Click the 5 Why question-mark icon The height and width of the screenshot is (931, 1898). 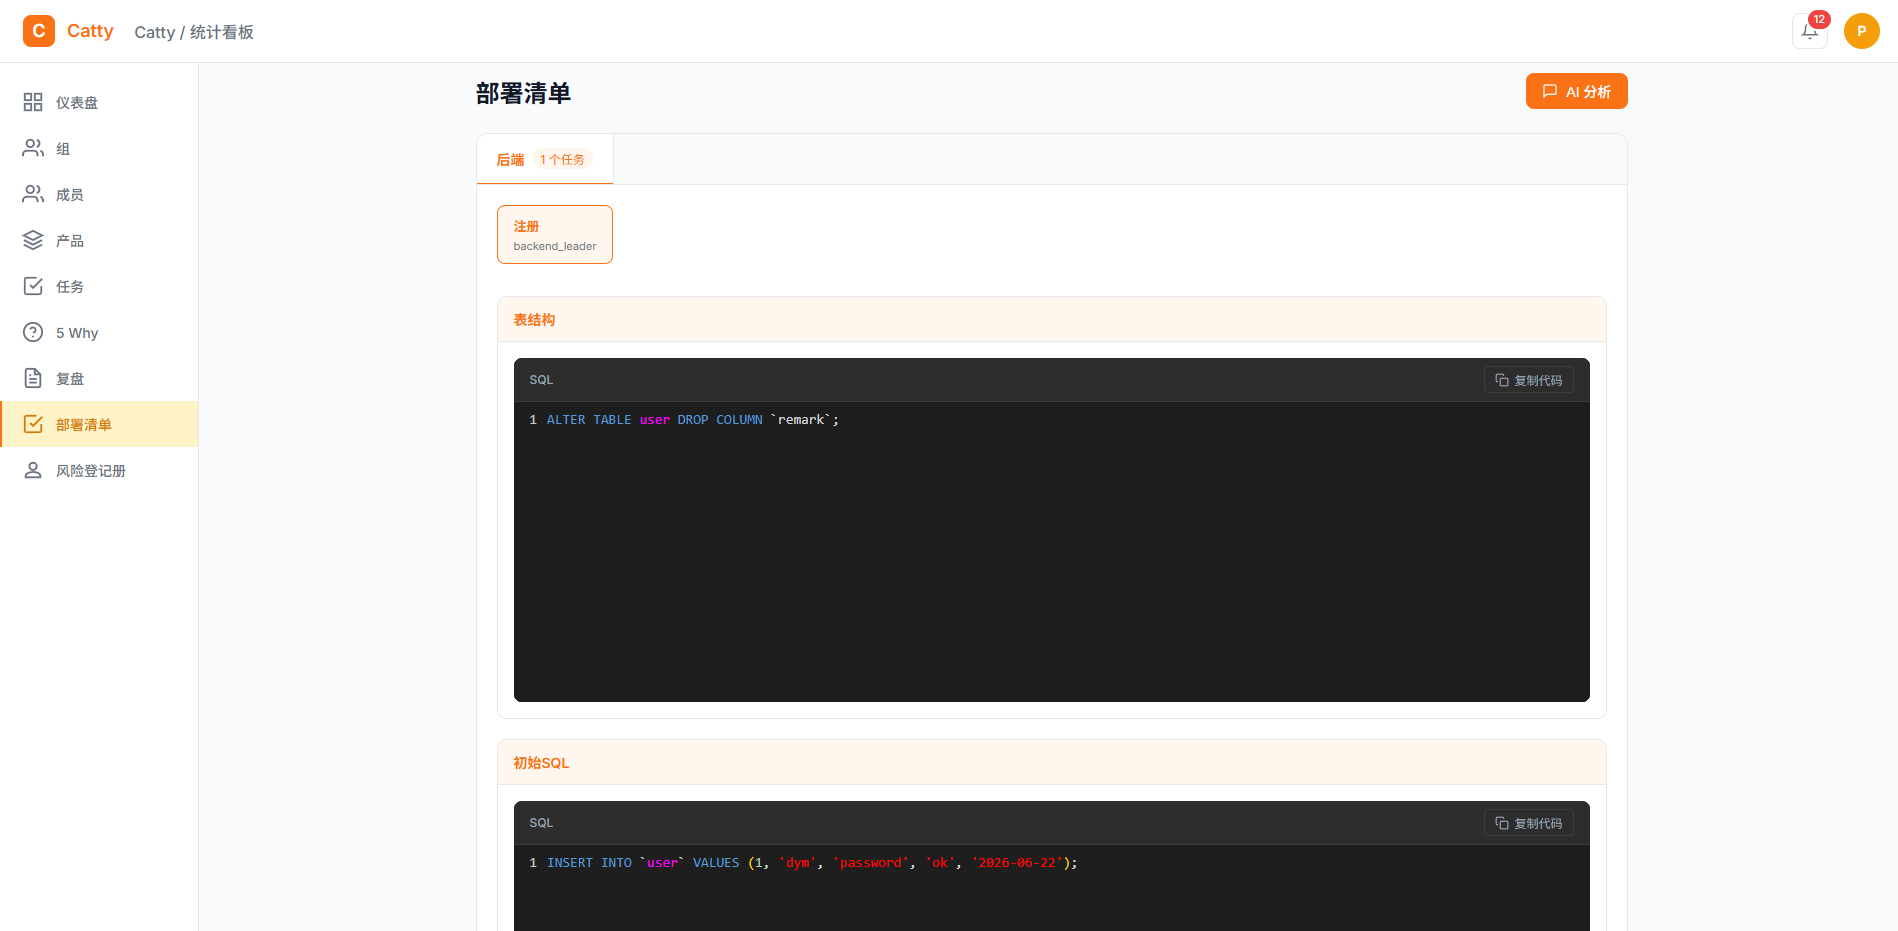click(33, 332)
